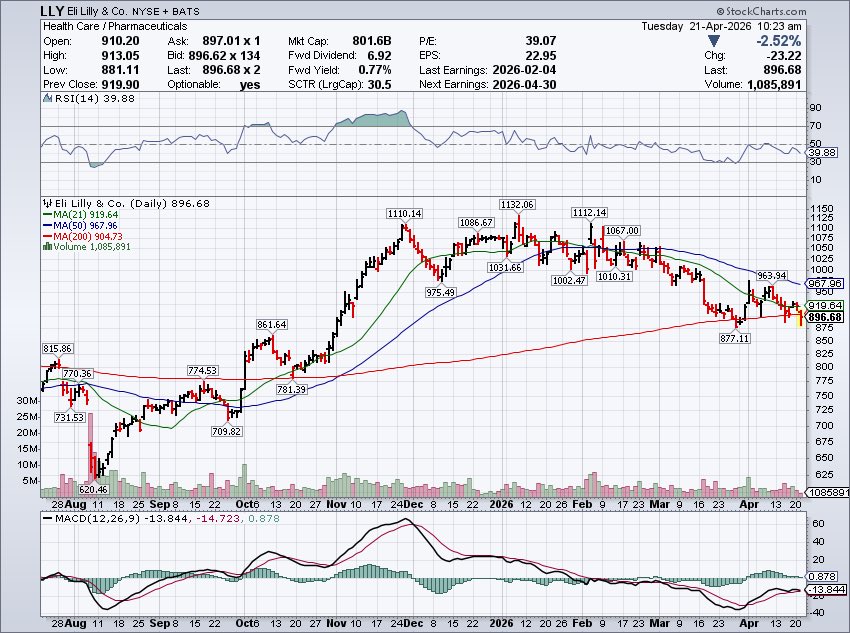Screen dimensions: 850x633
Task: Click the 975.49 price label
Action: click(441, 292)
